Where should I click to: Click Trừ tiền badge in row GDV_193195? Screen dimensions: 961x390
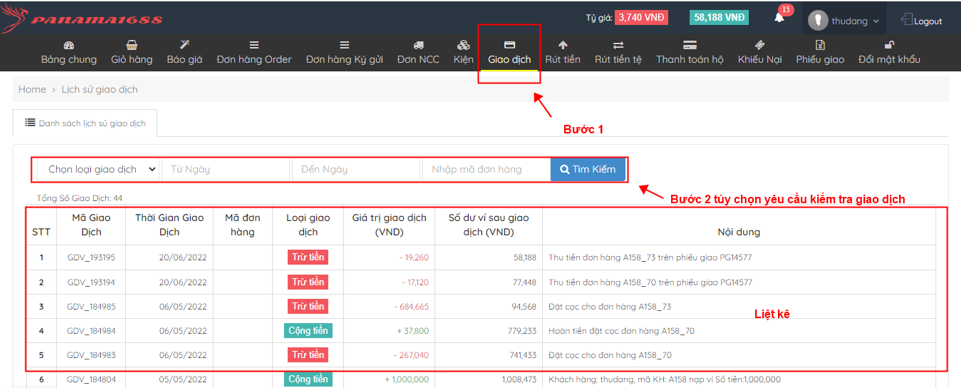(308, 258)
